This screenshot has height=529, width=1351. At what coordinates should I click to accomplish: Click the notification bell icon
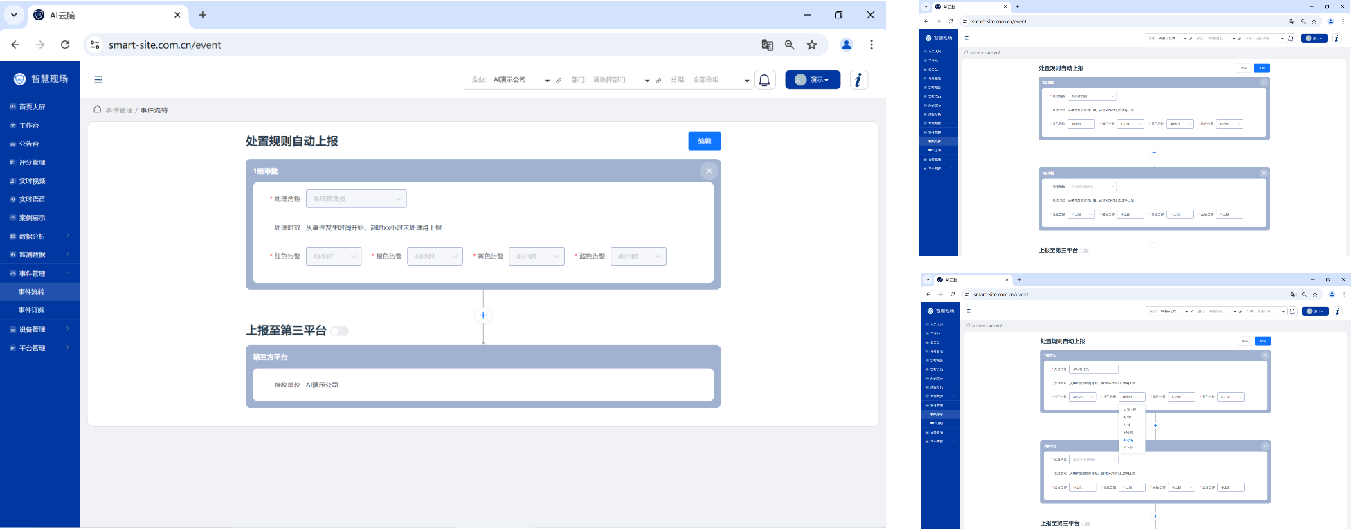pos(765,80)
